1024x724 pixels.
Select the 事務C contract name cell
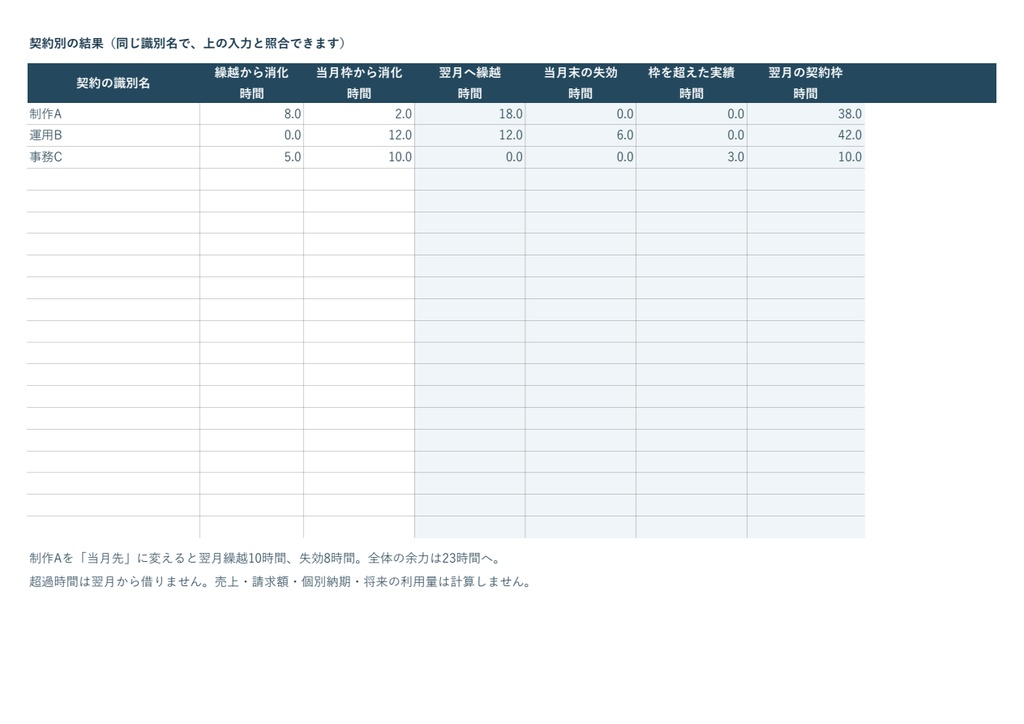113,157
